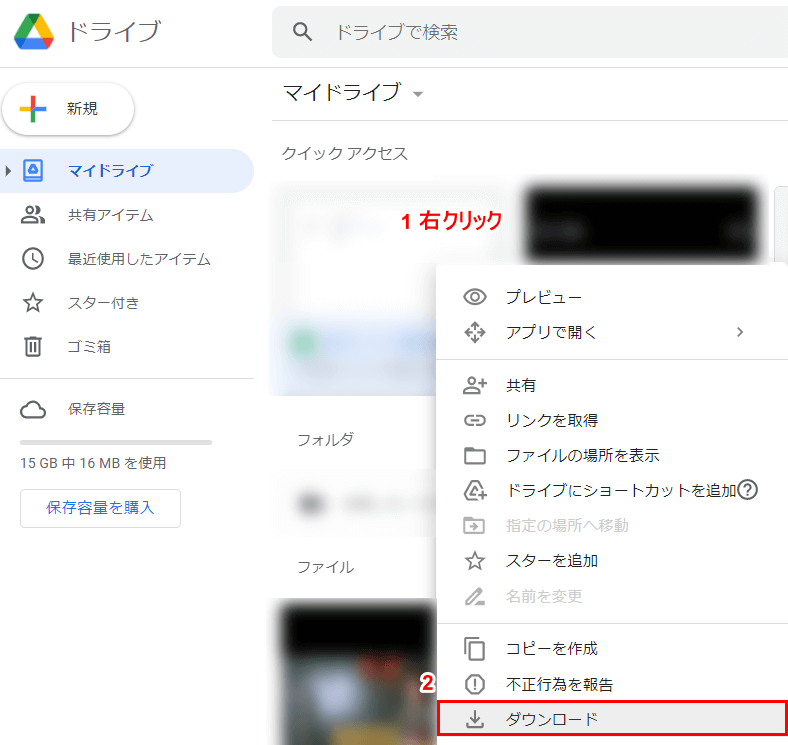Expand the マイドライブ tree arrow in sidebar
Screen dimensions: 788x745
[x=9, y=171]
